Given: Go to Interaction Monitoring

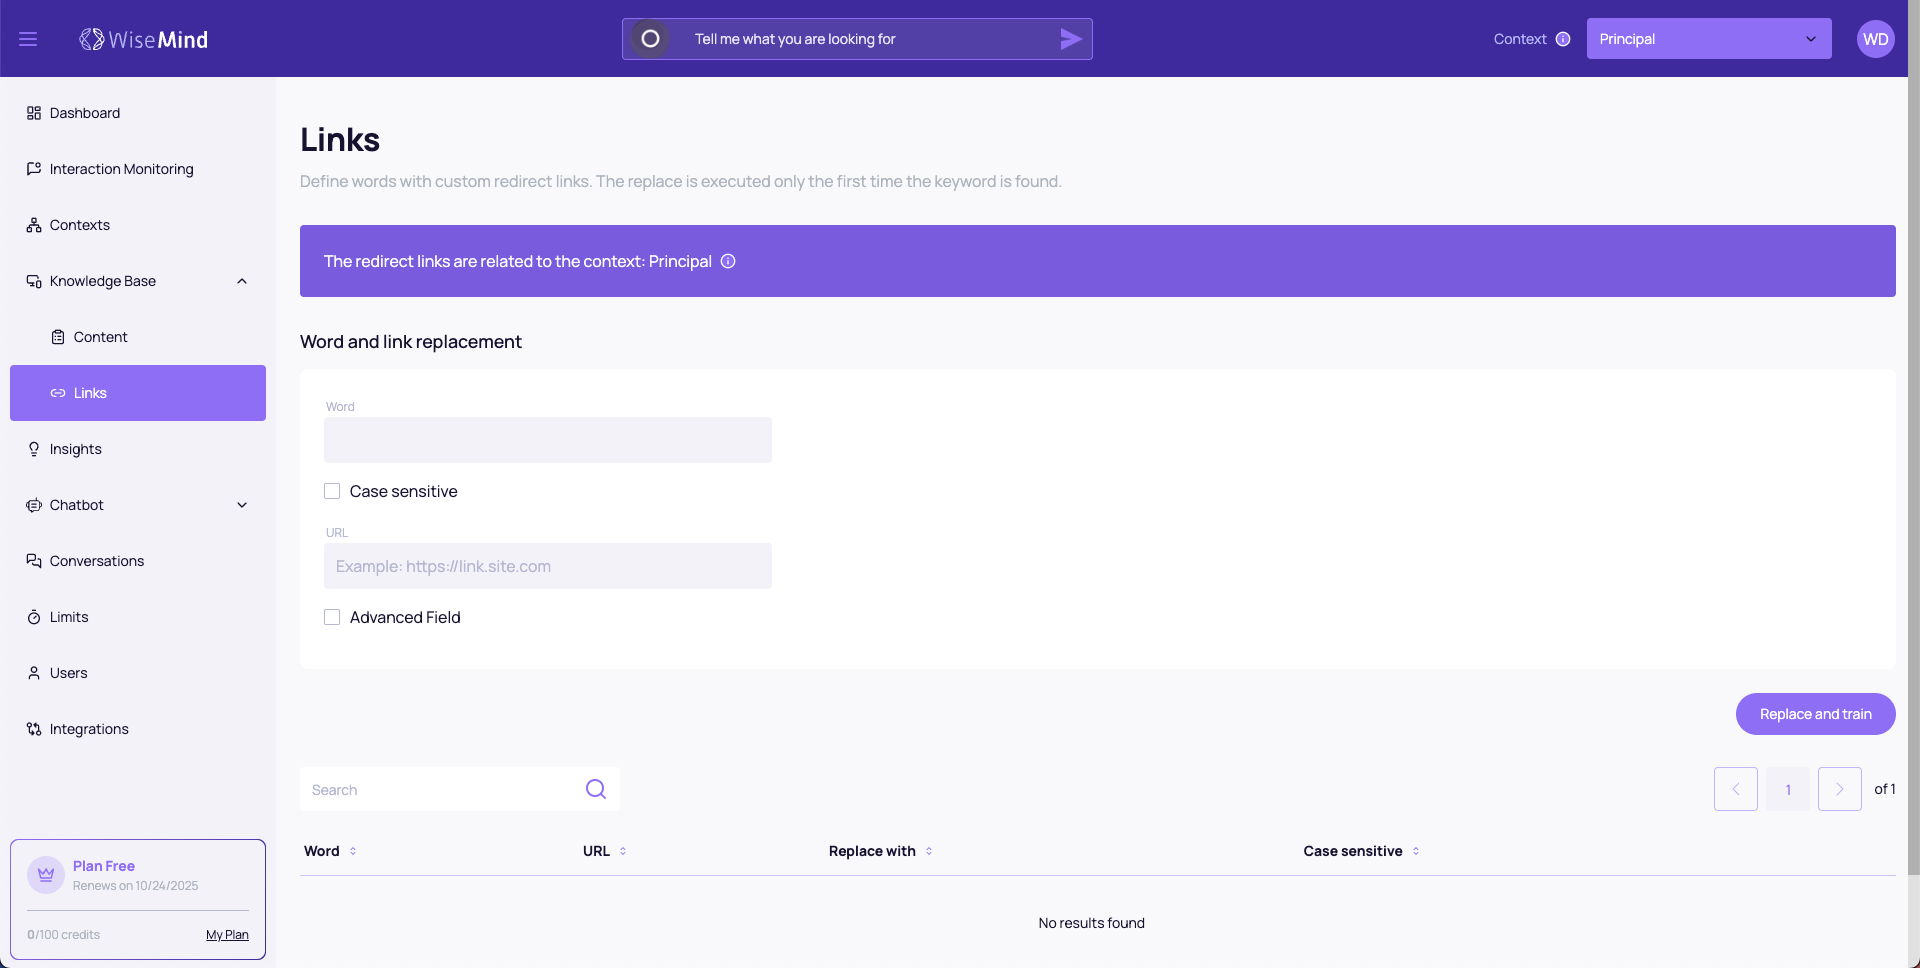Looking at the screenshot, I should [x=121, y=169].
